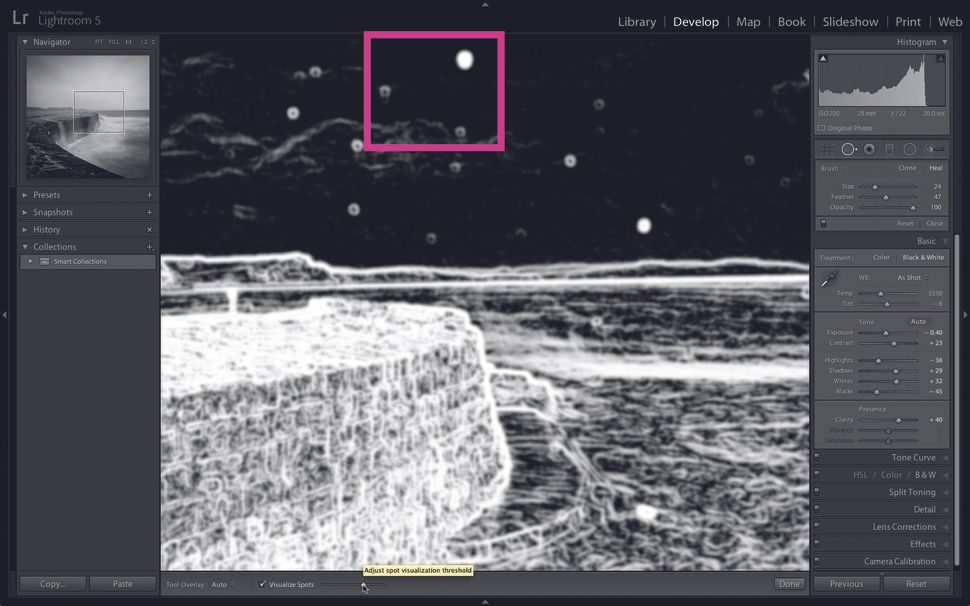Click the Feather slider in Spot Removal
The height and width of the screenshot is (606, 970).
point(886,197)
